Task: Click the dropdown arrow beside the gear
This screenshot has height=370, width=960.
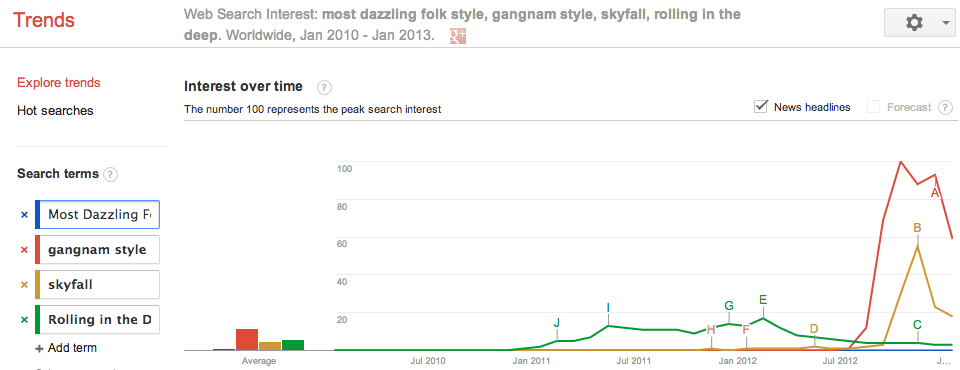Action: pos(945,24)
